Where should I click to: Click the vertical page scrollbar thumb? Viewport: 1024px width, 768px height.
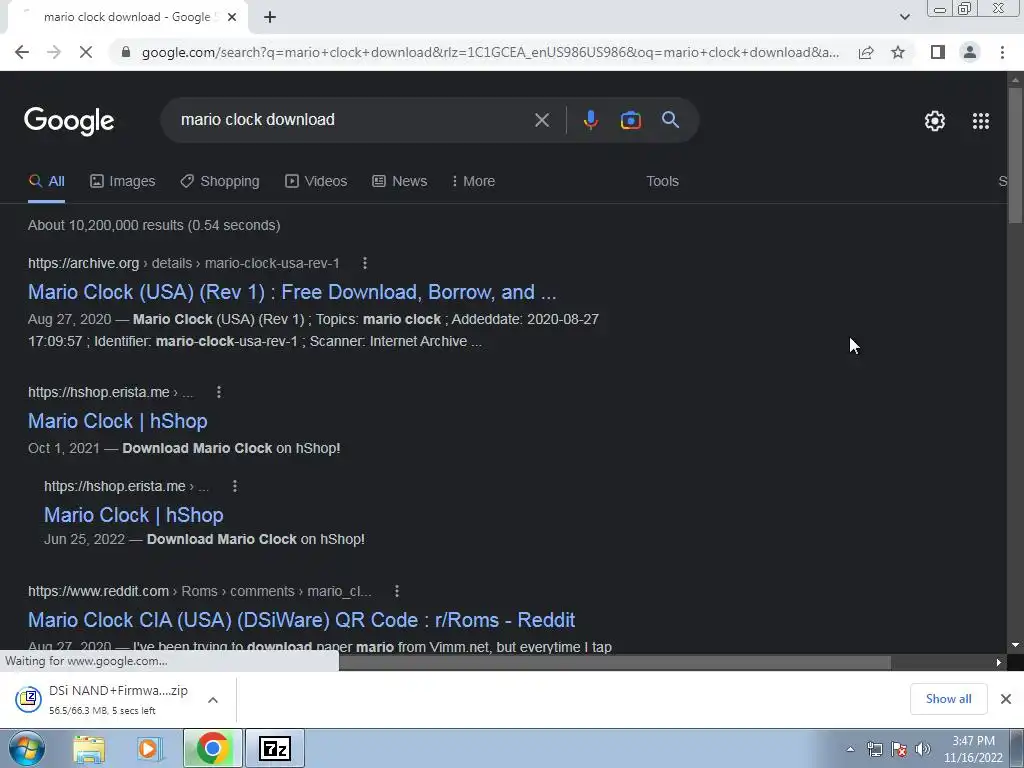[x=1015, y=155]
